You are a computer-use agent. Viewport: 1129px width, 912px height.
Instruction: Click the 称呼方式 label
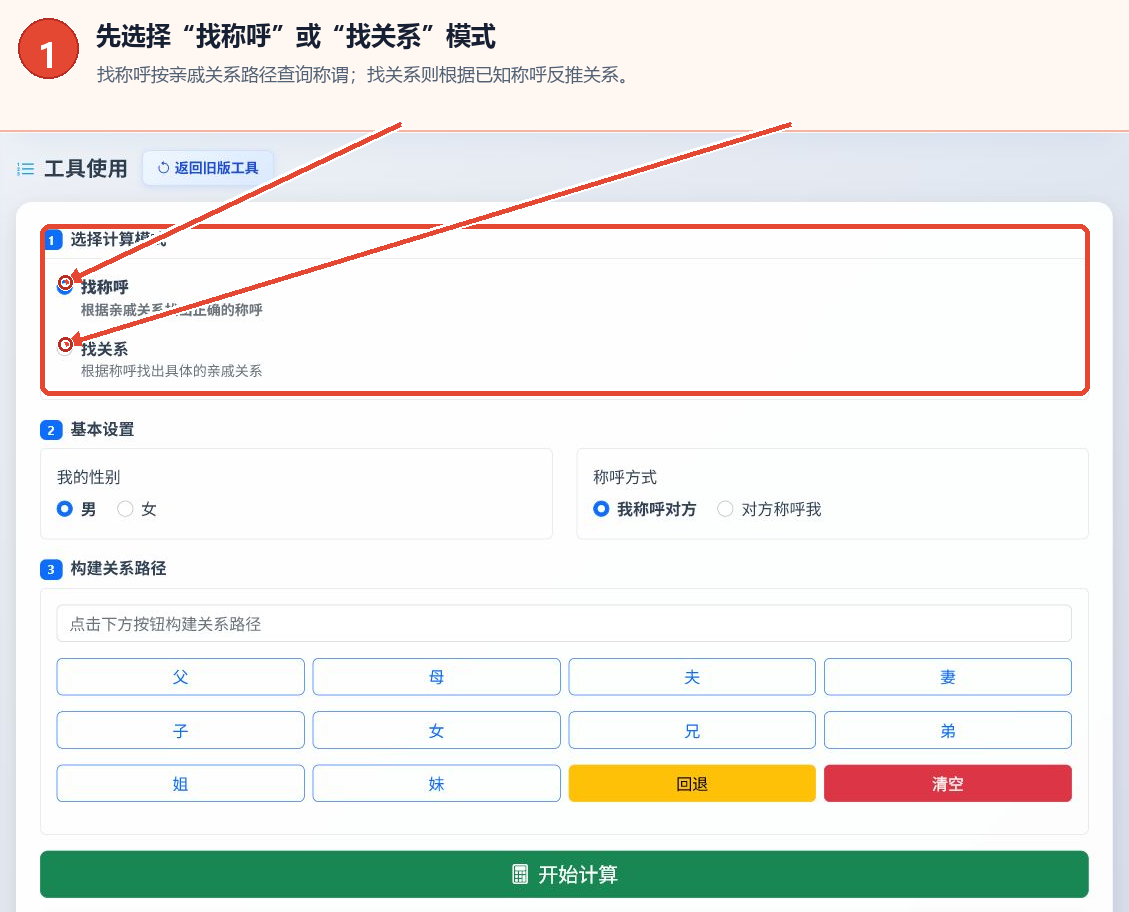tap(625, 477)
